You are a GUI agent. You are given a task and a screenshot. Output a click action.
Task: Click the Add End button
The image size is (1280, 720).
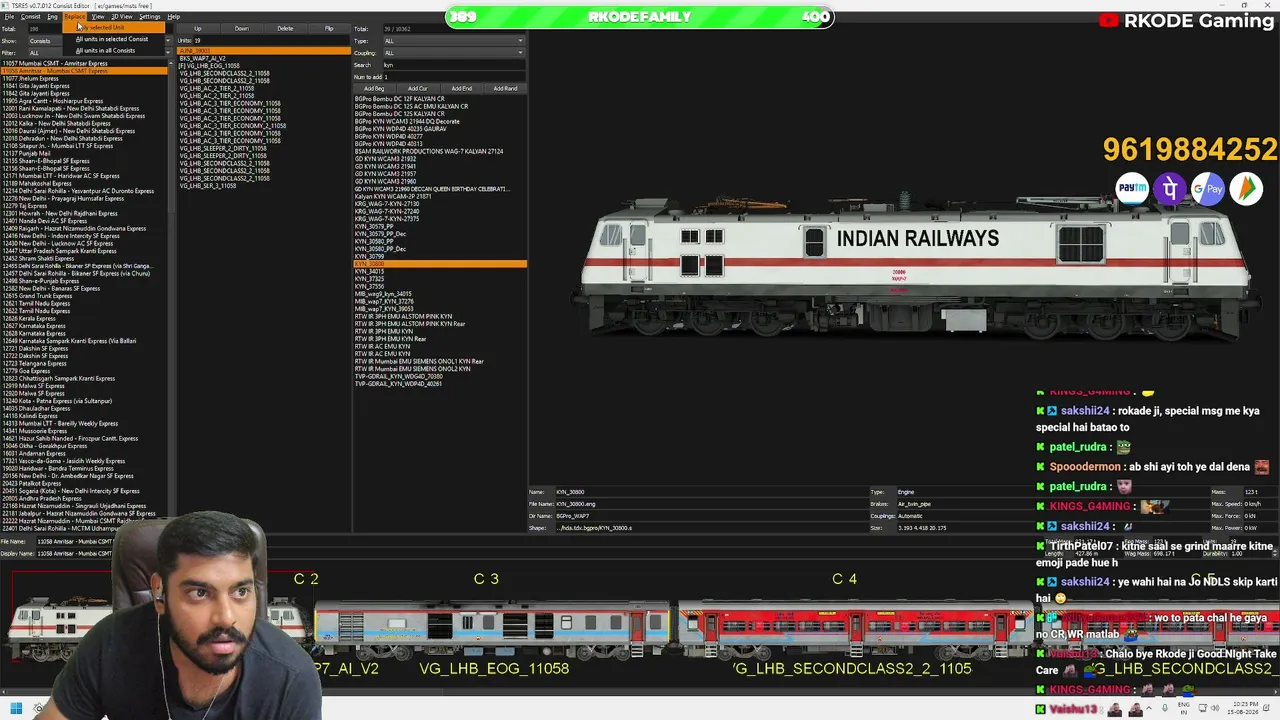(462, 88)
